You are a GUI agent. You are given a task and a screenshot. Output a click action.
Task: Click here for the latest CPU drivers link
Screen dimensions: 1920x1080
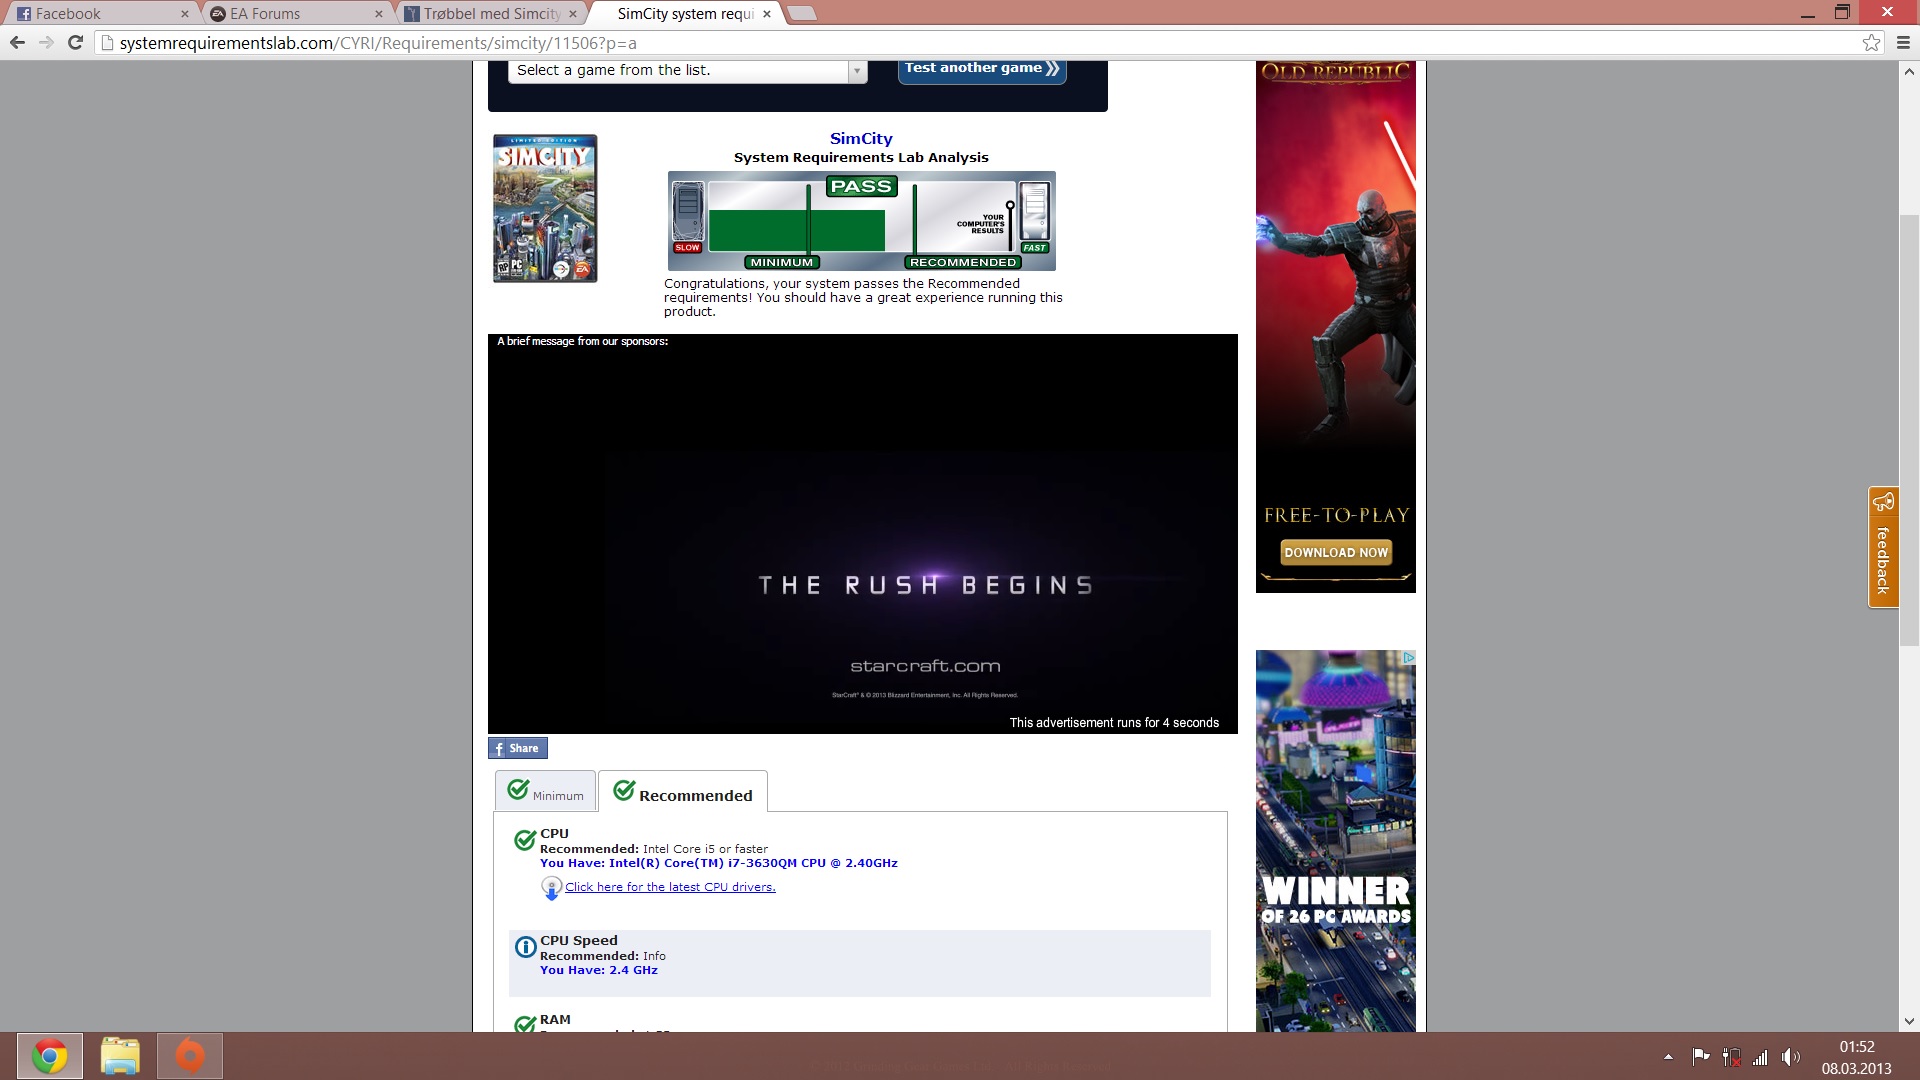coord(670,887)
